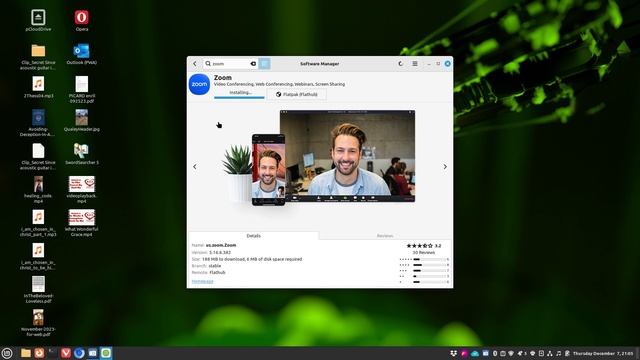The image size is (640, 360).
Task: Click the package name us.zoom.Zoom
Action: pos(221,245)
